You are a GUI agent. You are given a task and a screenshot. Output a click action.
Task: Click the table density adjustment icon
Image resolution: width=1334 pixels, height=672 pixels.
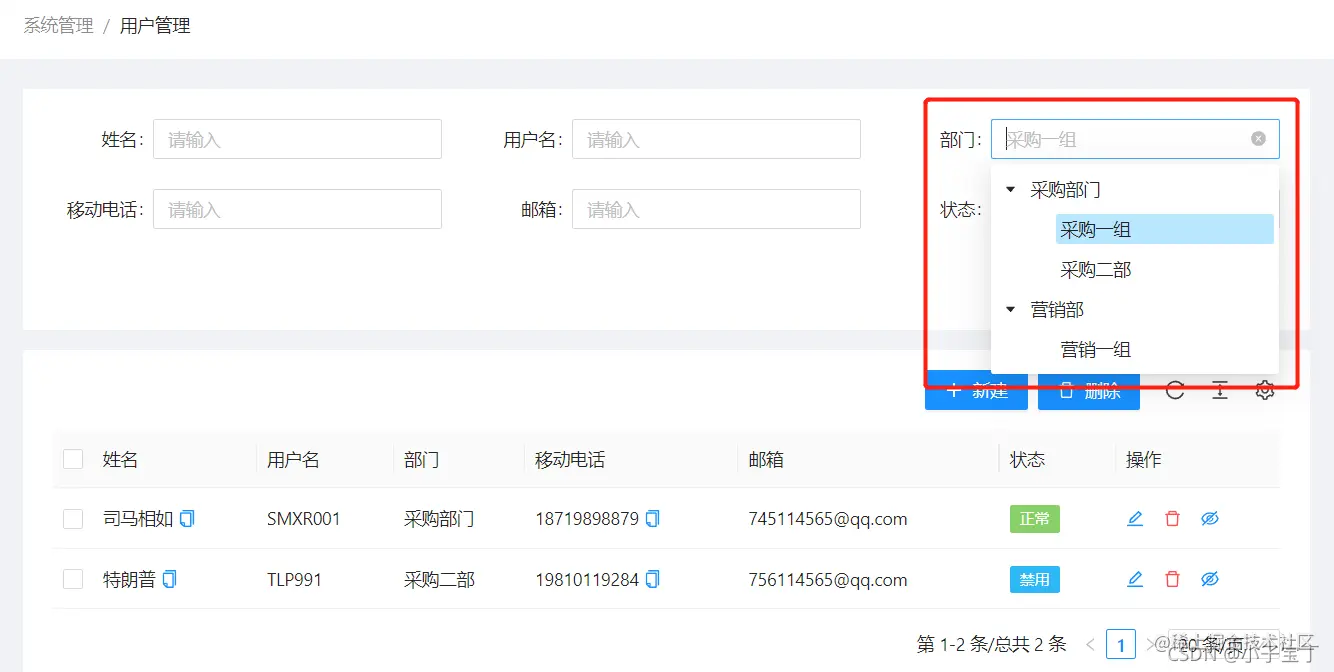(1220, 390)
